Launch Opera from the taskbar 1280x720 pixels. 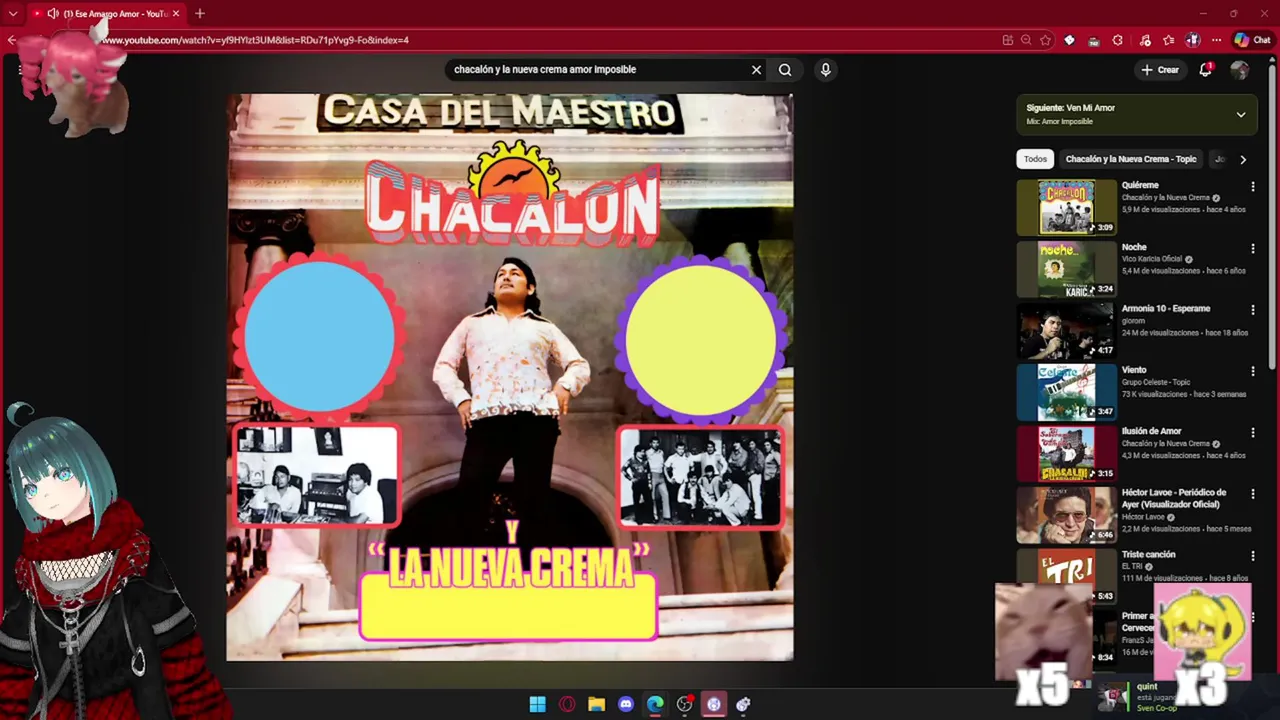tap(567, 704)
